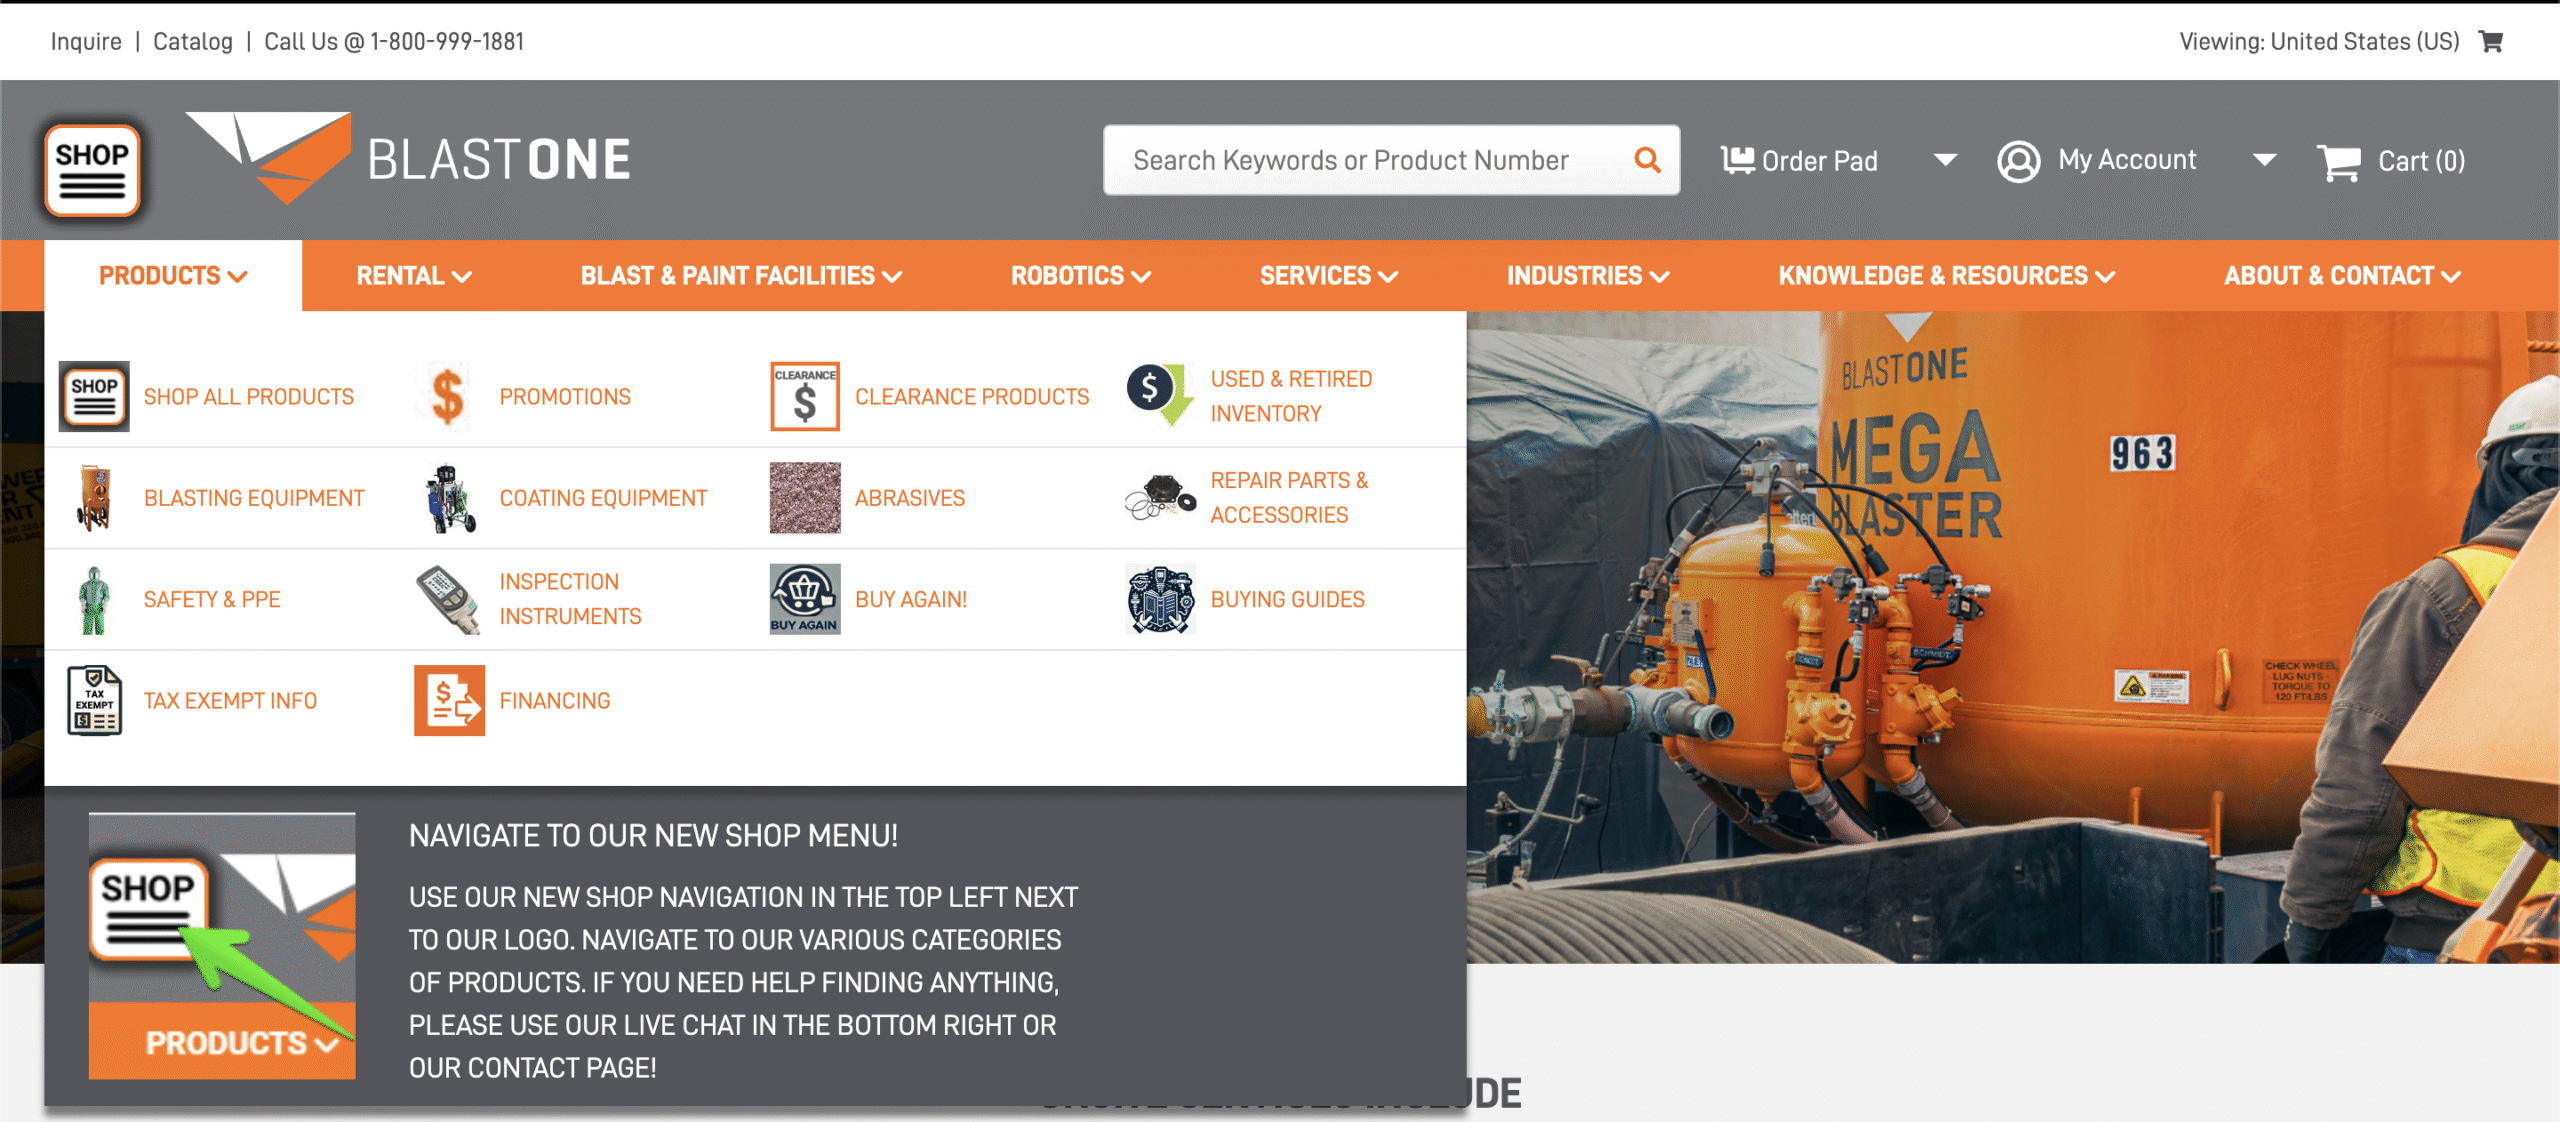
Task: Open the ABOUT & CONTACT menu
Action: tap(2342, 276)
